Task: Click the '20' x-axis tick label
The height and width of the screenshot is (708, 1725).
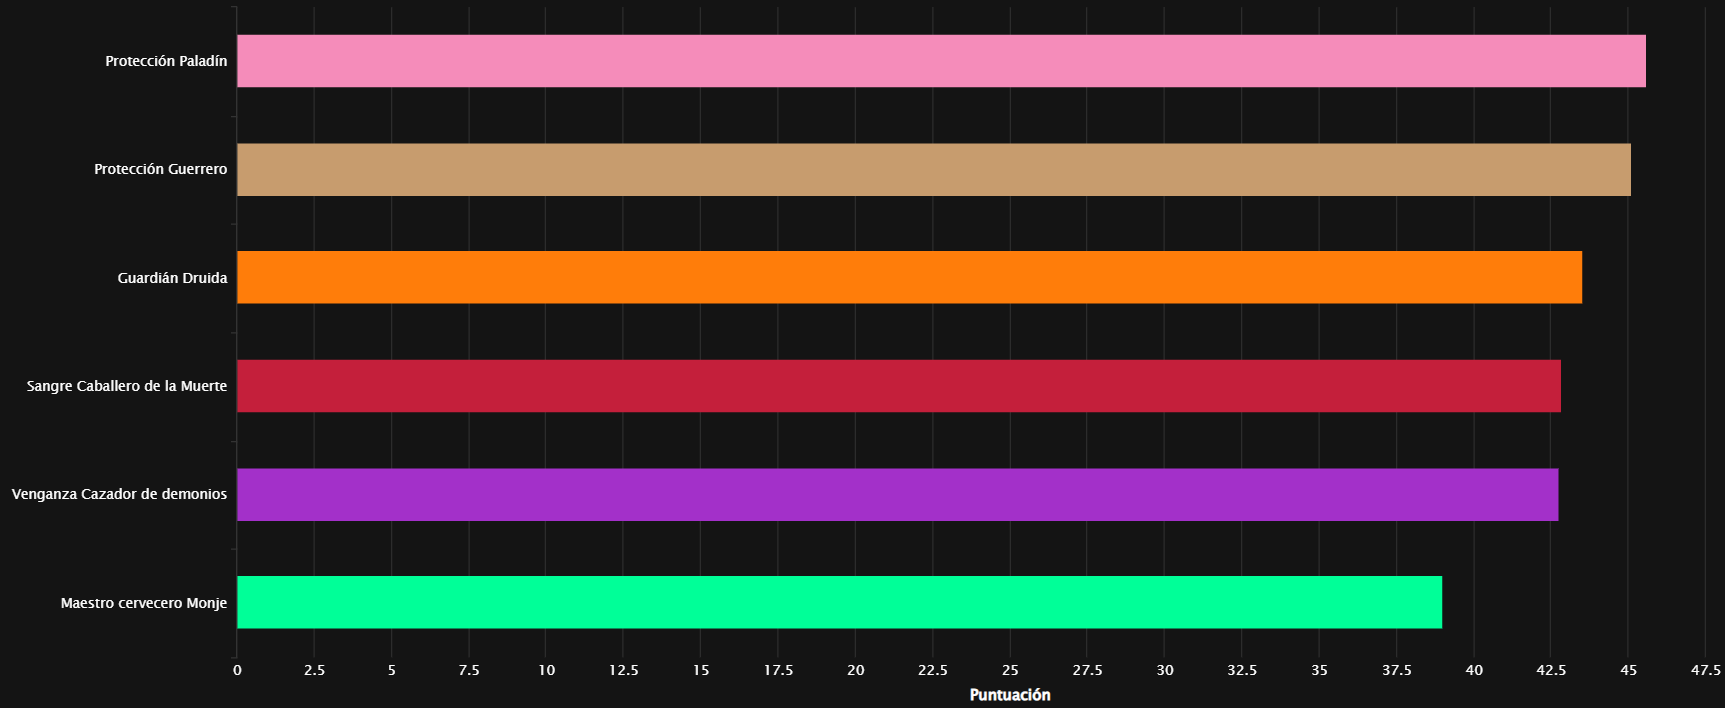Action: (856, 670)
